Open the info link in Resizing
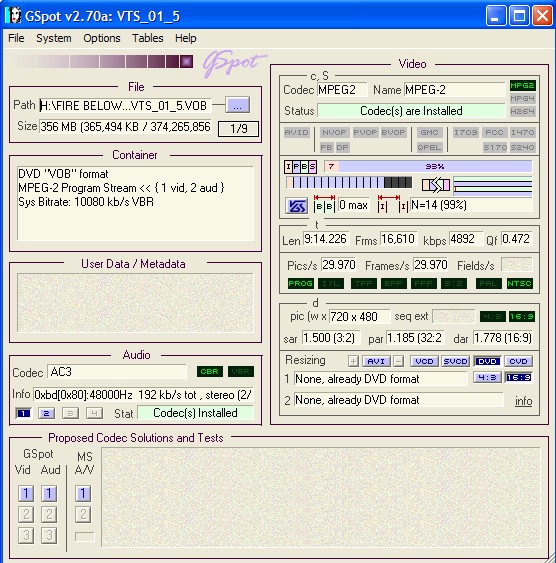556x563 pixels. tap(523, 401)
